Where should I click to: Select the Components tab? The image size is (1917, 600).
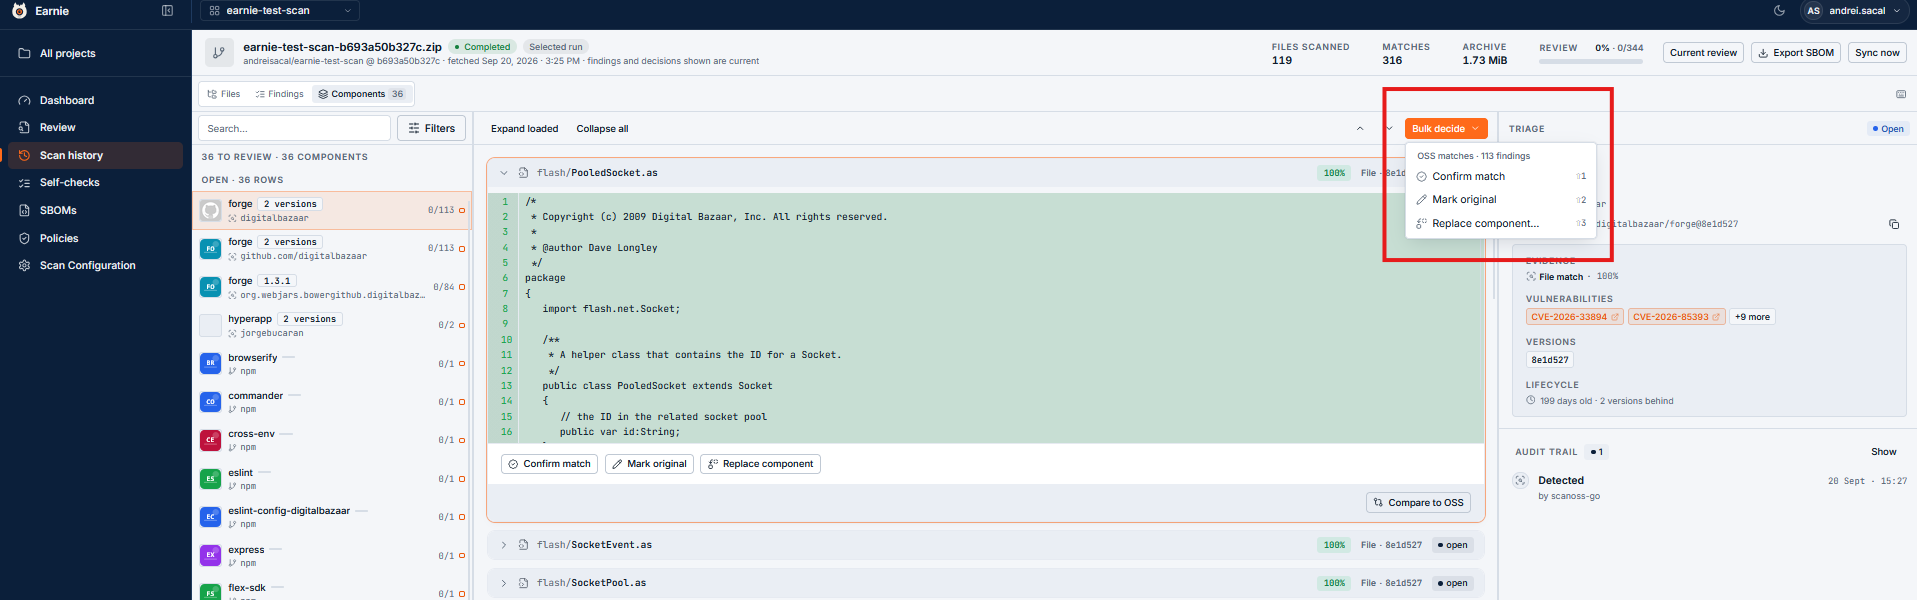[x=361, y=94]
